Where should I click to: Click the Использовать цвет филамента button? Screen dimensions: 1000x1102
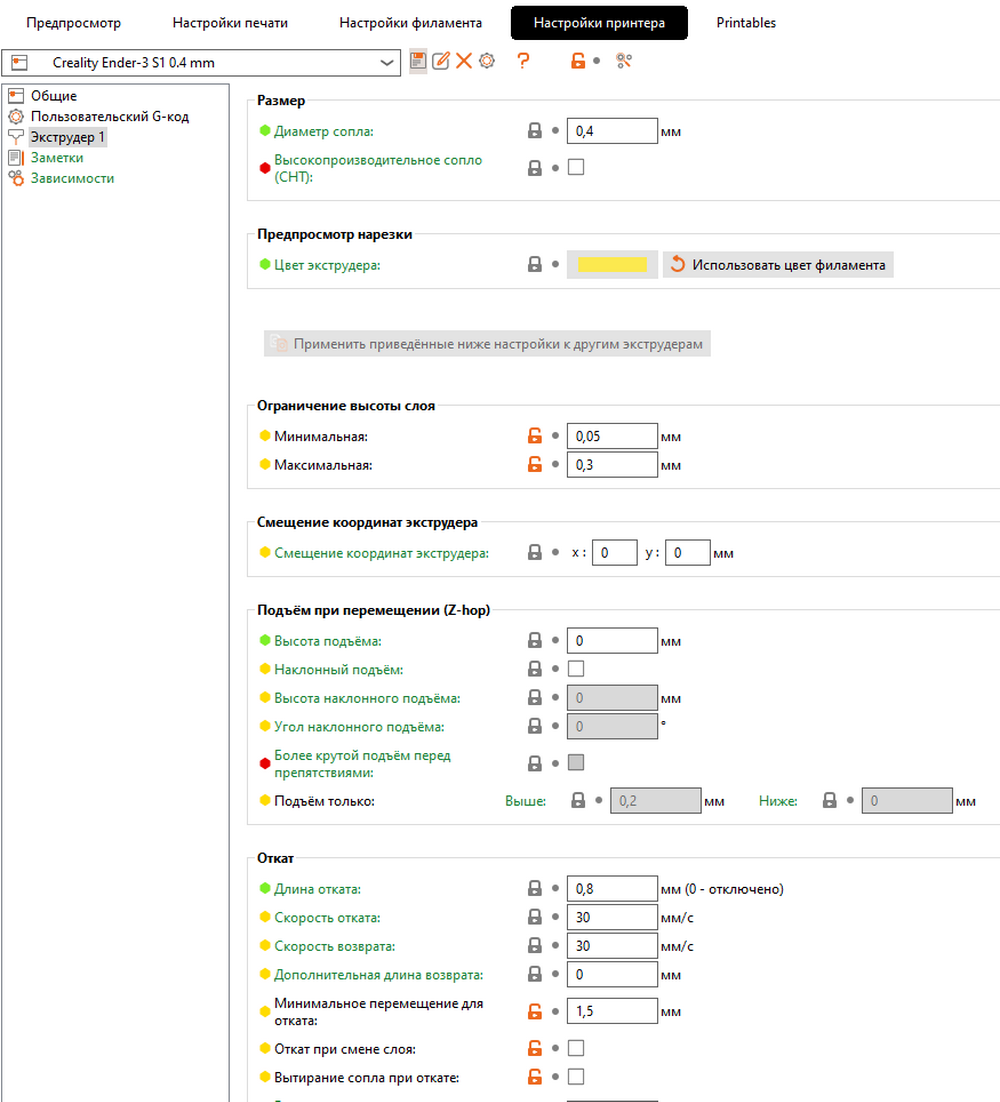coord(778,265)
